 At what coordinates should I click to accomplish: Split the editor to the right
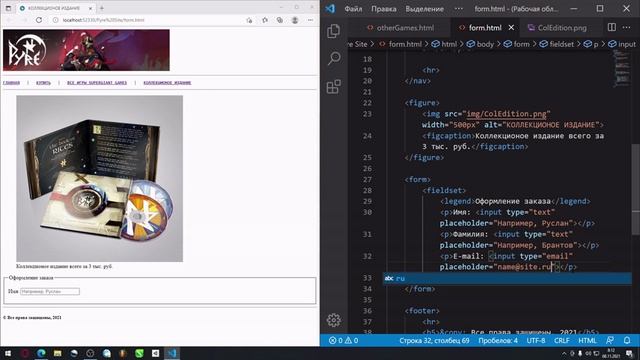611,27
